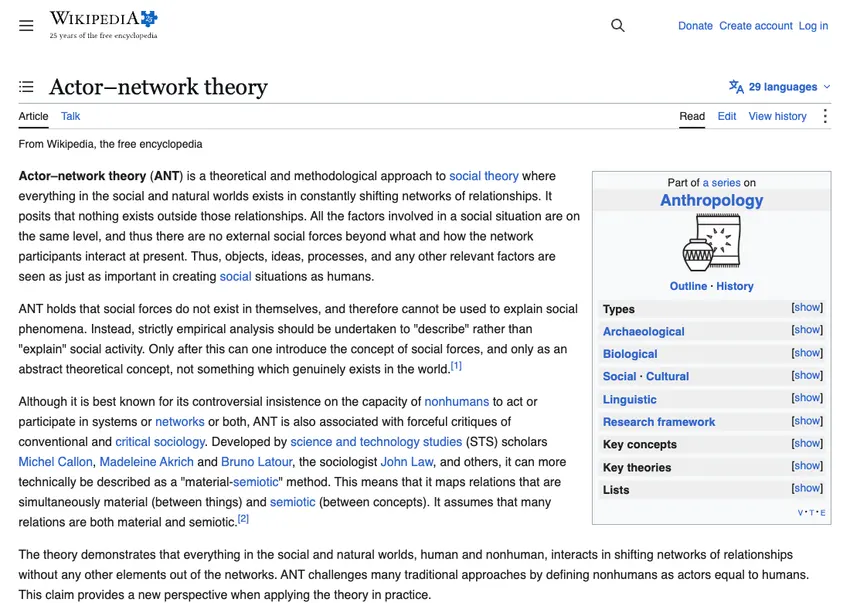Open the Linguistic link
Viewport: 850px width, 603px height.
click(629, 400)
